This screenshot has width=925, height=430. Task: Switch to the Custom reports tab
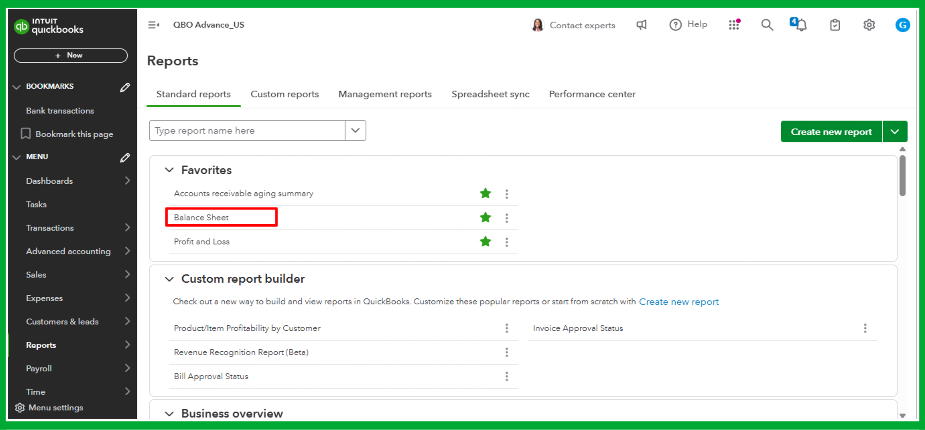pyautogui.click(x=284, y=94)
